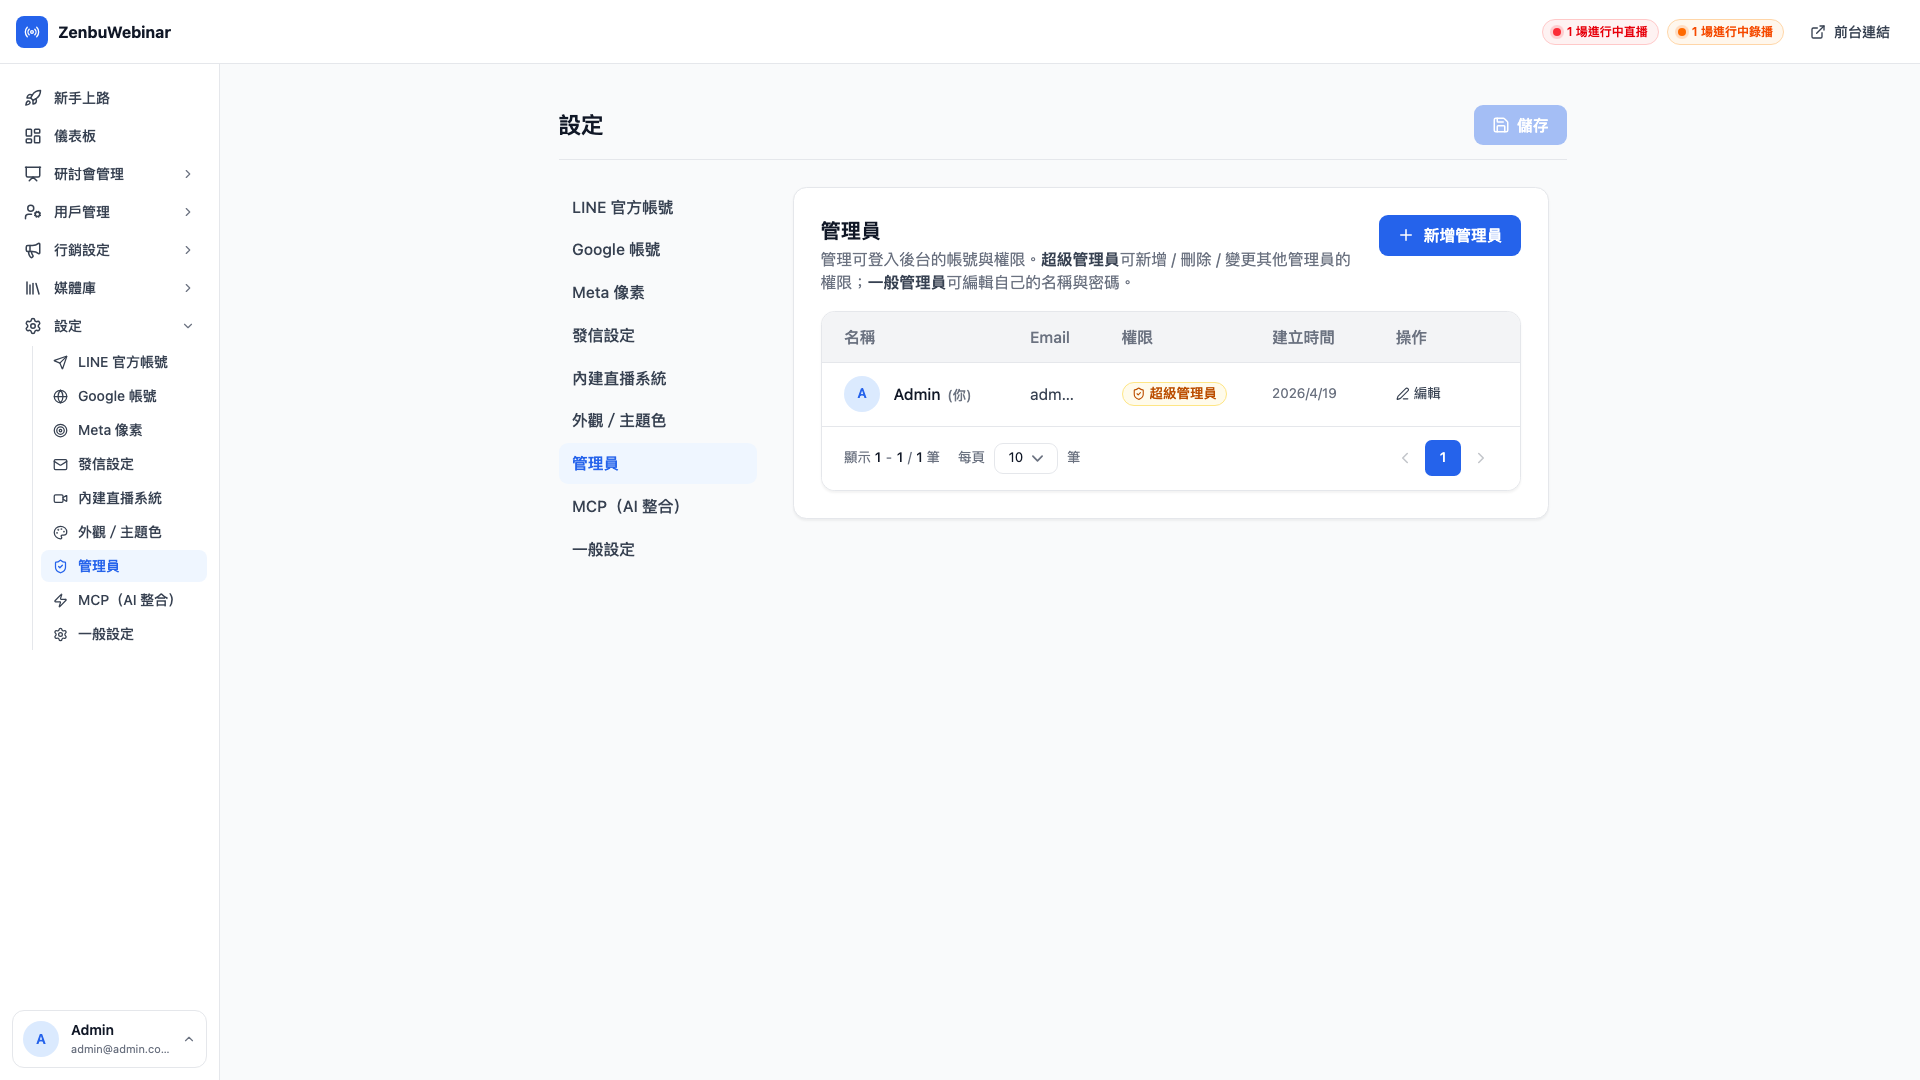Viewport: 1920px width, 1080px height.
Task: Click the 1 場進行中錄播 status badge
Action: coord(1725,32)
